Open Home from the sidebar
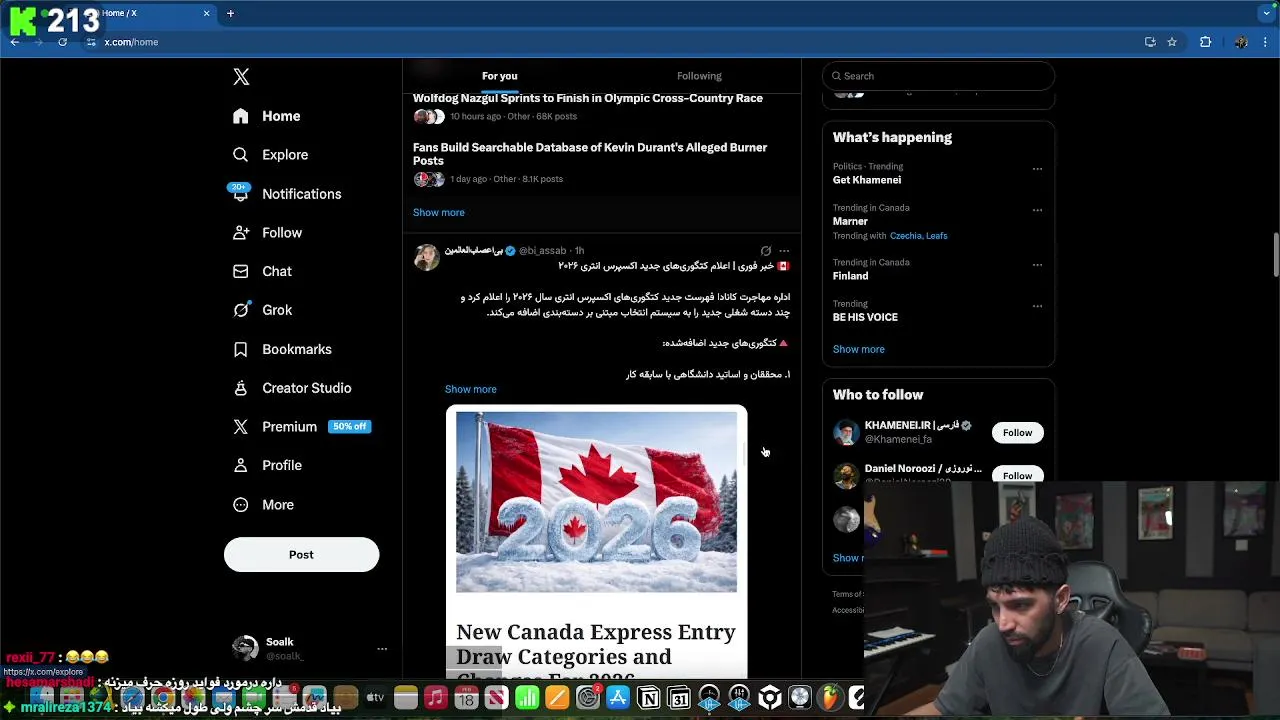This screenshot has height=720, width=1280. click(x=266, y=116)
